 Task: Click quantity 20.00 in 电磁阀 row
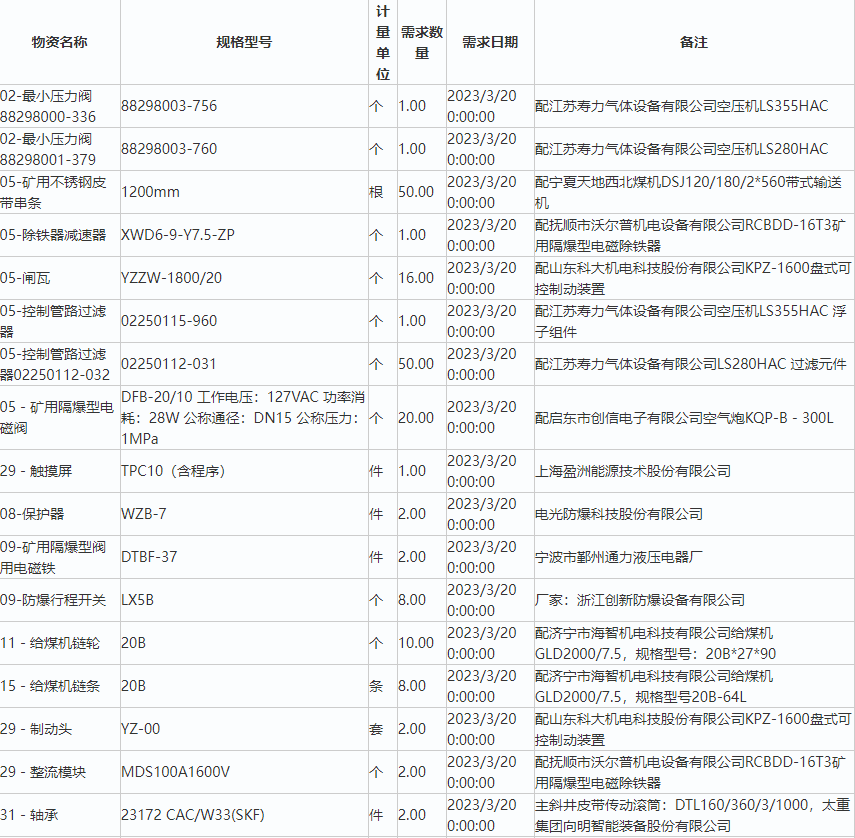pos(422,418)
